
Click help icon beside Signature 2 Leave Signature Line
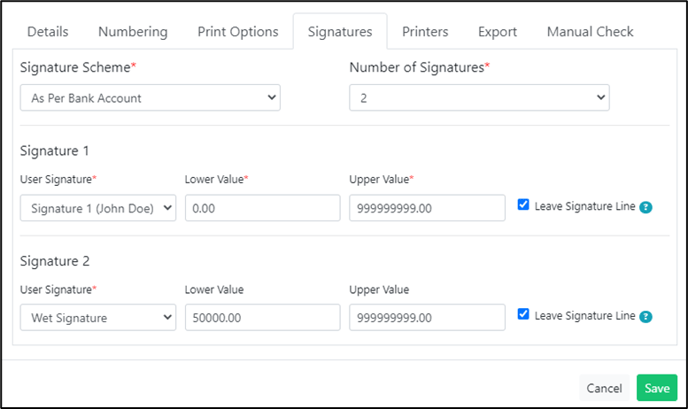tap(645, 316)
